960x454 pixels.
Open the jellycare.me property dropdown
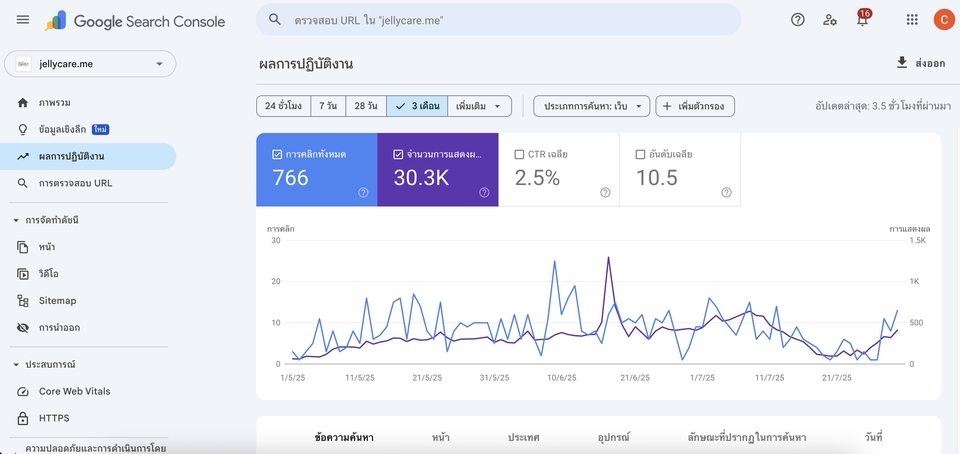coord(90,64)
